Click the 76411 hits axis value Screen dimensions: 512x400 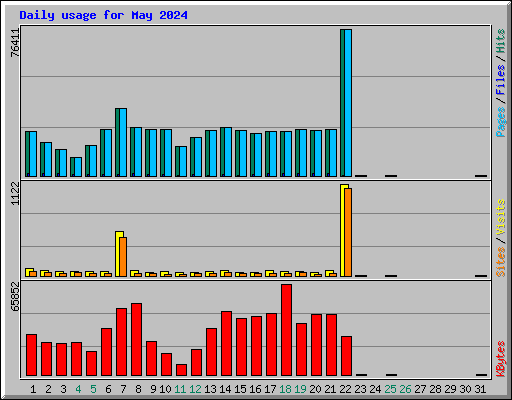click(15, 43)
